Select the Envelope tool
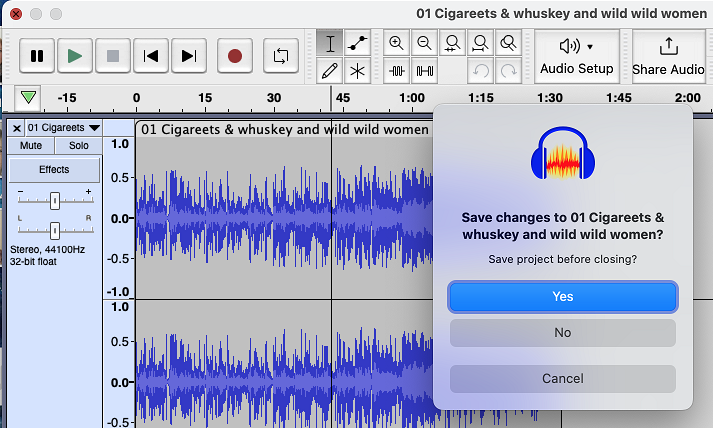Screen dimensions: 713x428 point(357,43)
